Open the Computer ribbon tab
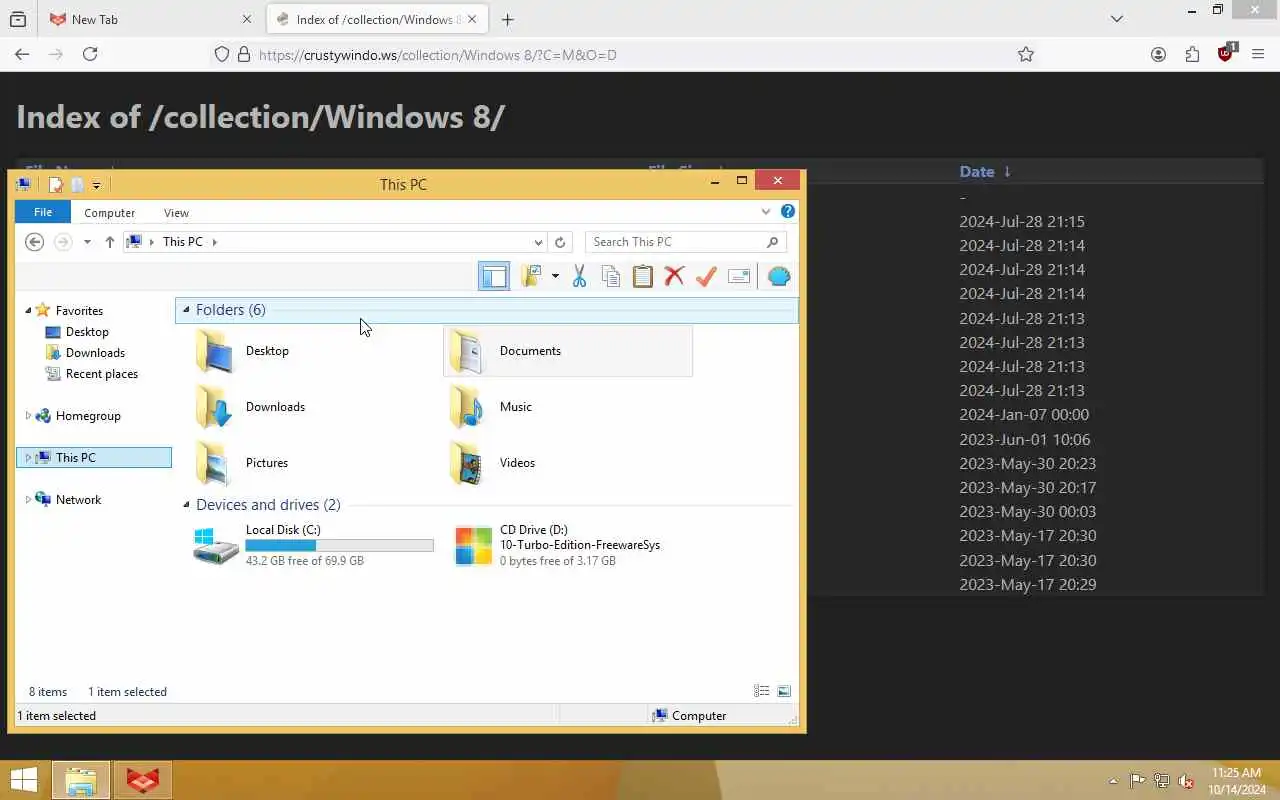Screen dimensions: 1280x800 point(109,212)
